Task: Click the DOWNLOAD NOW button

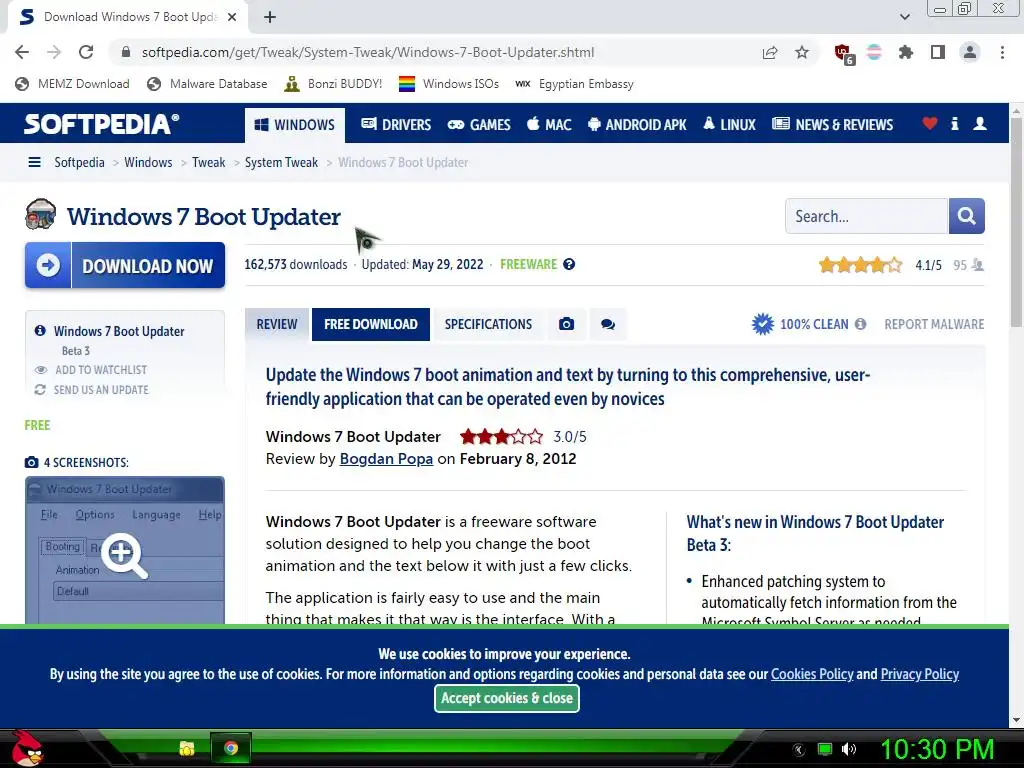Action: 125,265
